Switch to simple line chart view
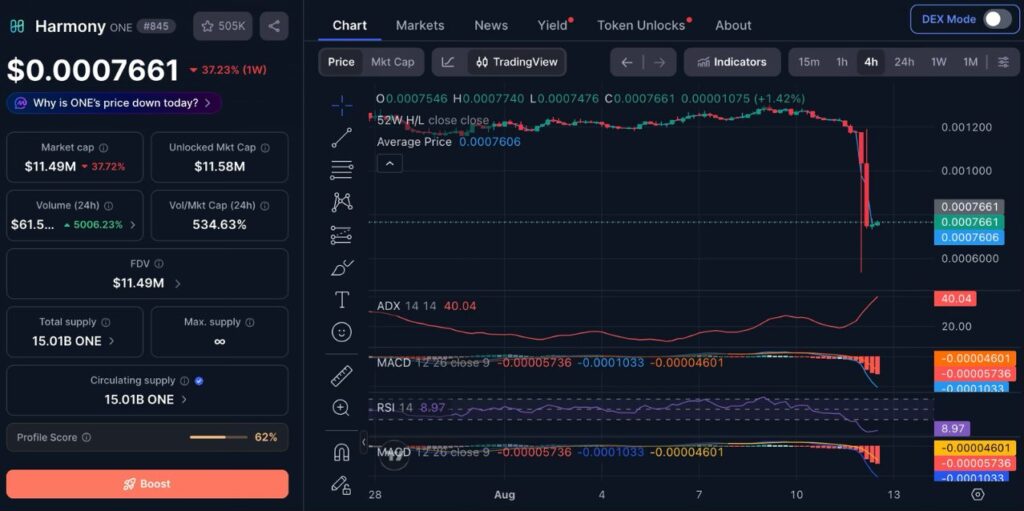 [448, 62]
